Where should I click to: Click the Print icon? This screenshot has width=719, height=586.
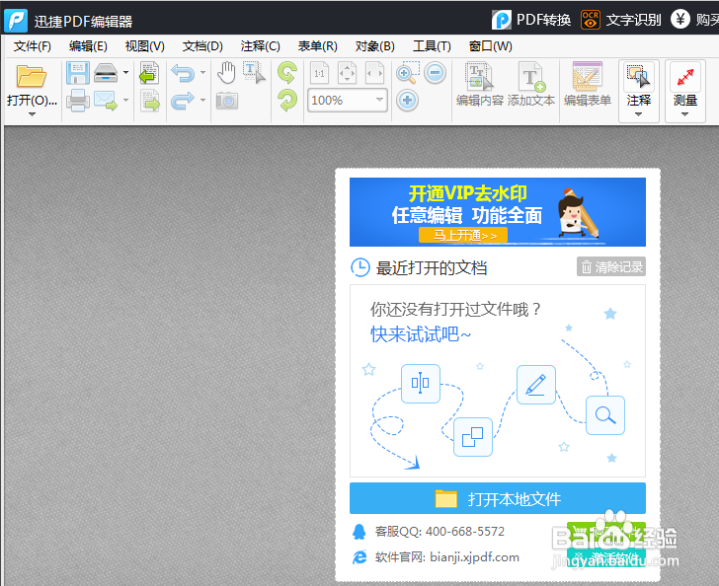point(77,100)
